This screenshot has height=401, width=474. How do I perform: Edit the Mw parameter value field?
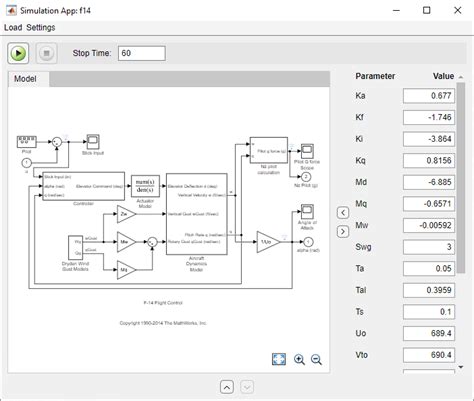pos(429,225)
